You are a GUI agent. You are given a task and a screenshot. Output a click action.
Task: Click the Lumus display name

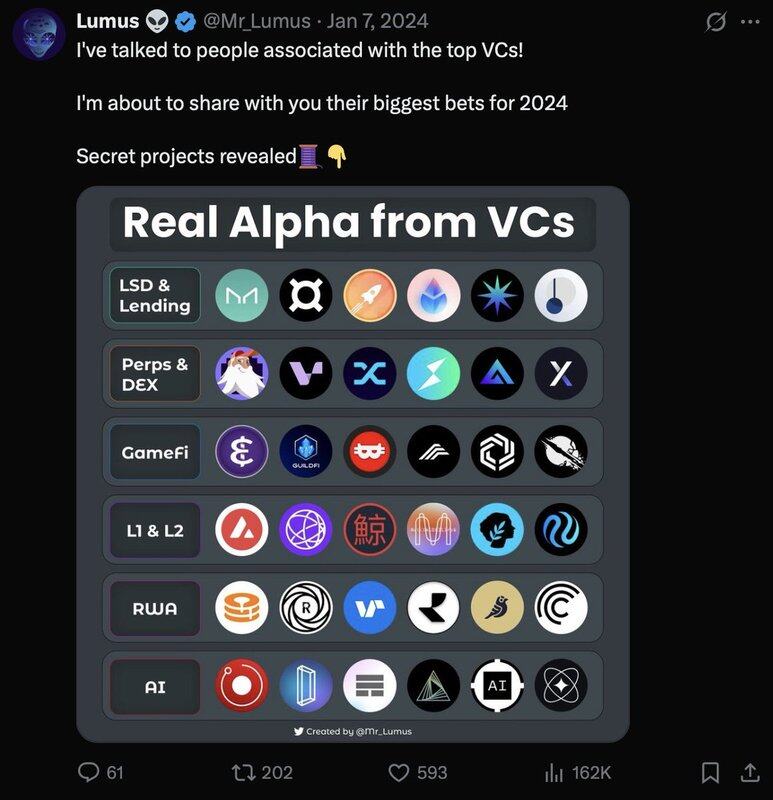point(107,21)
